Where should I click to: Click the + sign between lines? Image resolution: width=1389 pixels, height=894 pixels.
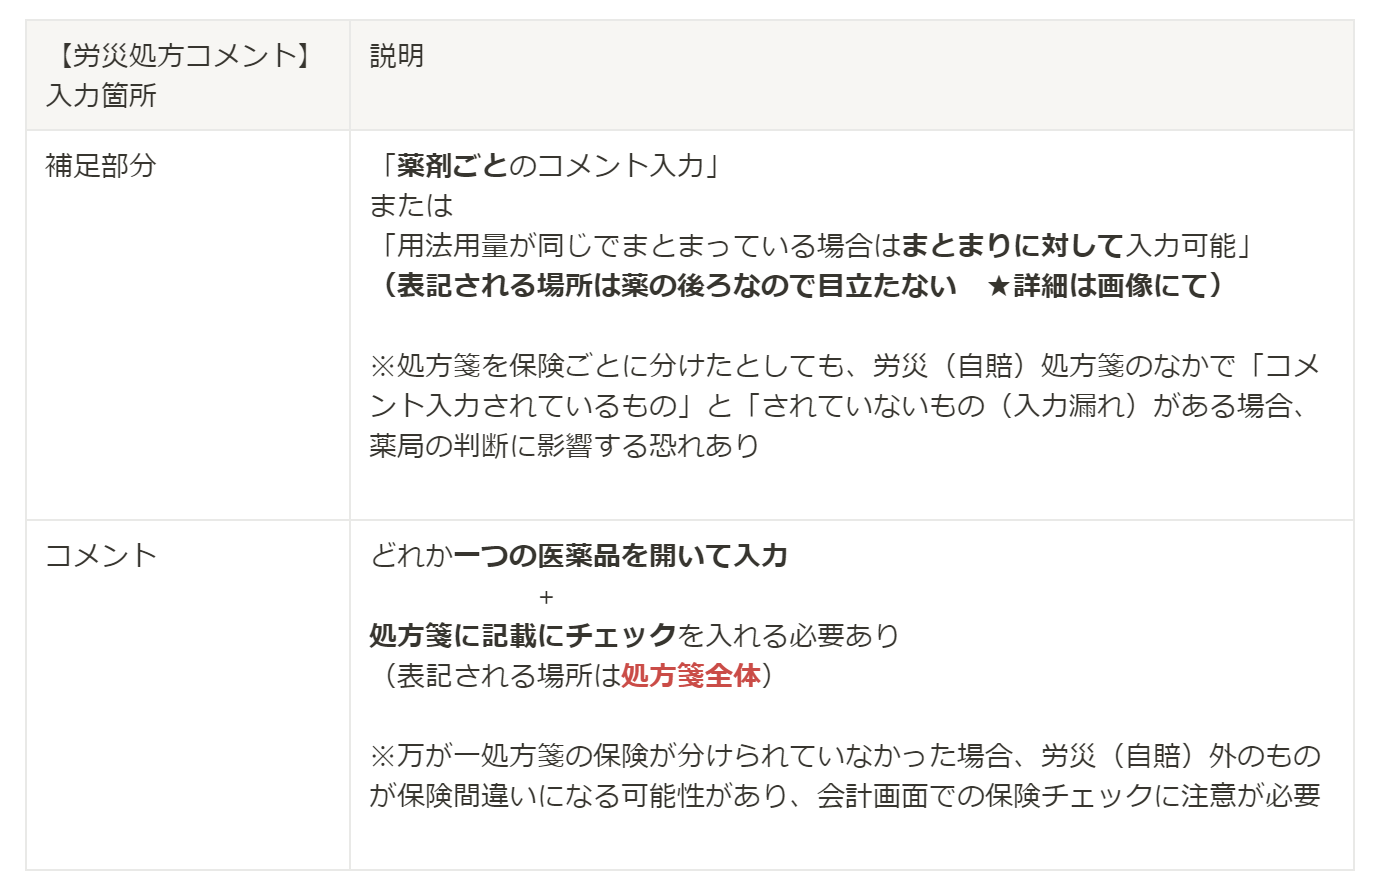545,598
